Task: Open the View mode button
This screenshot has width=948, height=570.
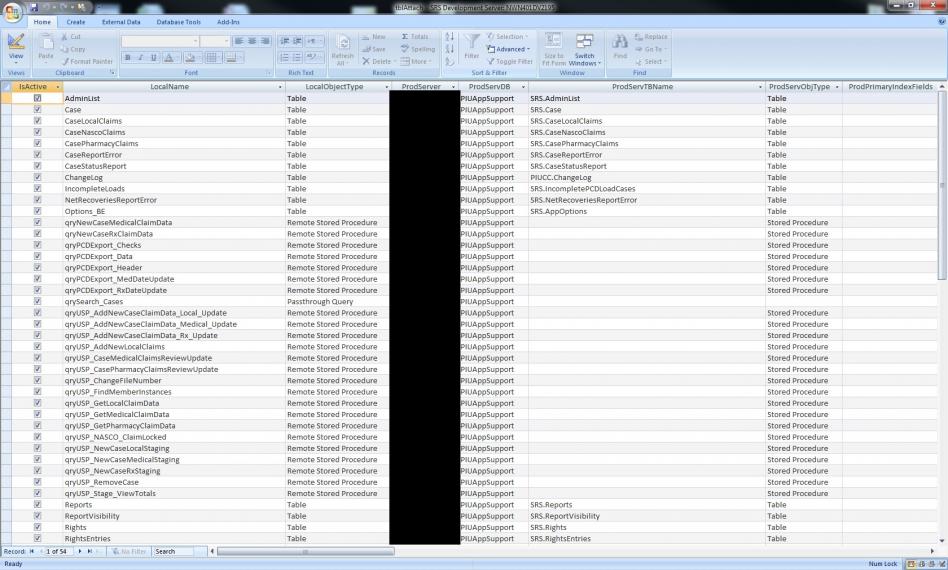Action: coord(16,48)
